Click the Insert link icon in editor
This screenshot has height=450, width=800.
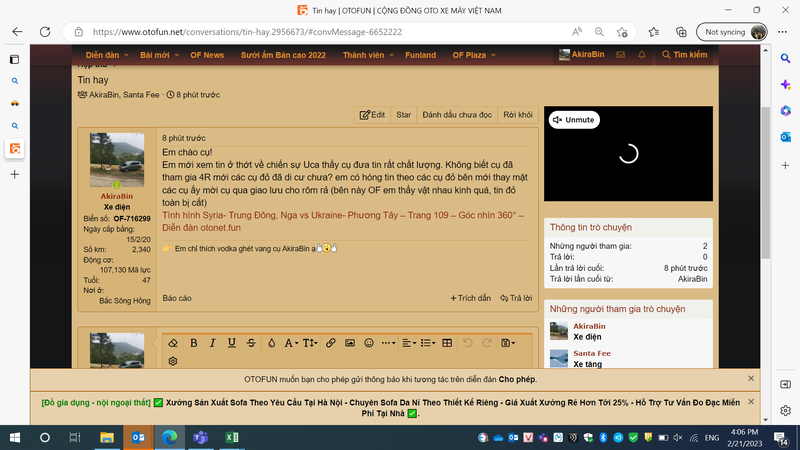332,343
